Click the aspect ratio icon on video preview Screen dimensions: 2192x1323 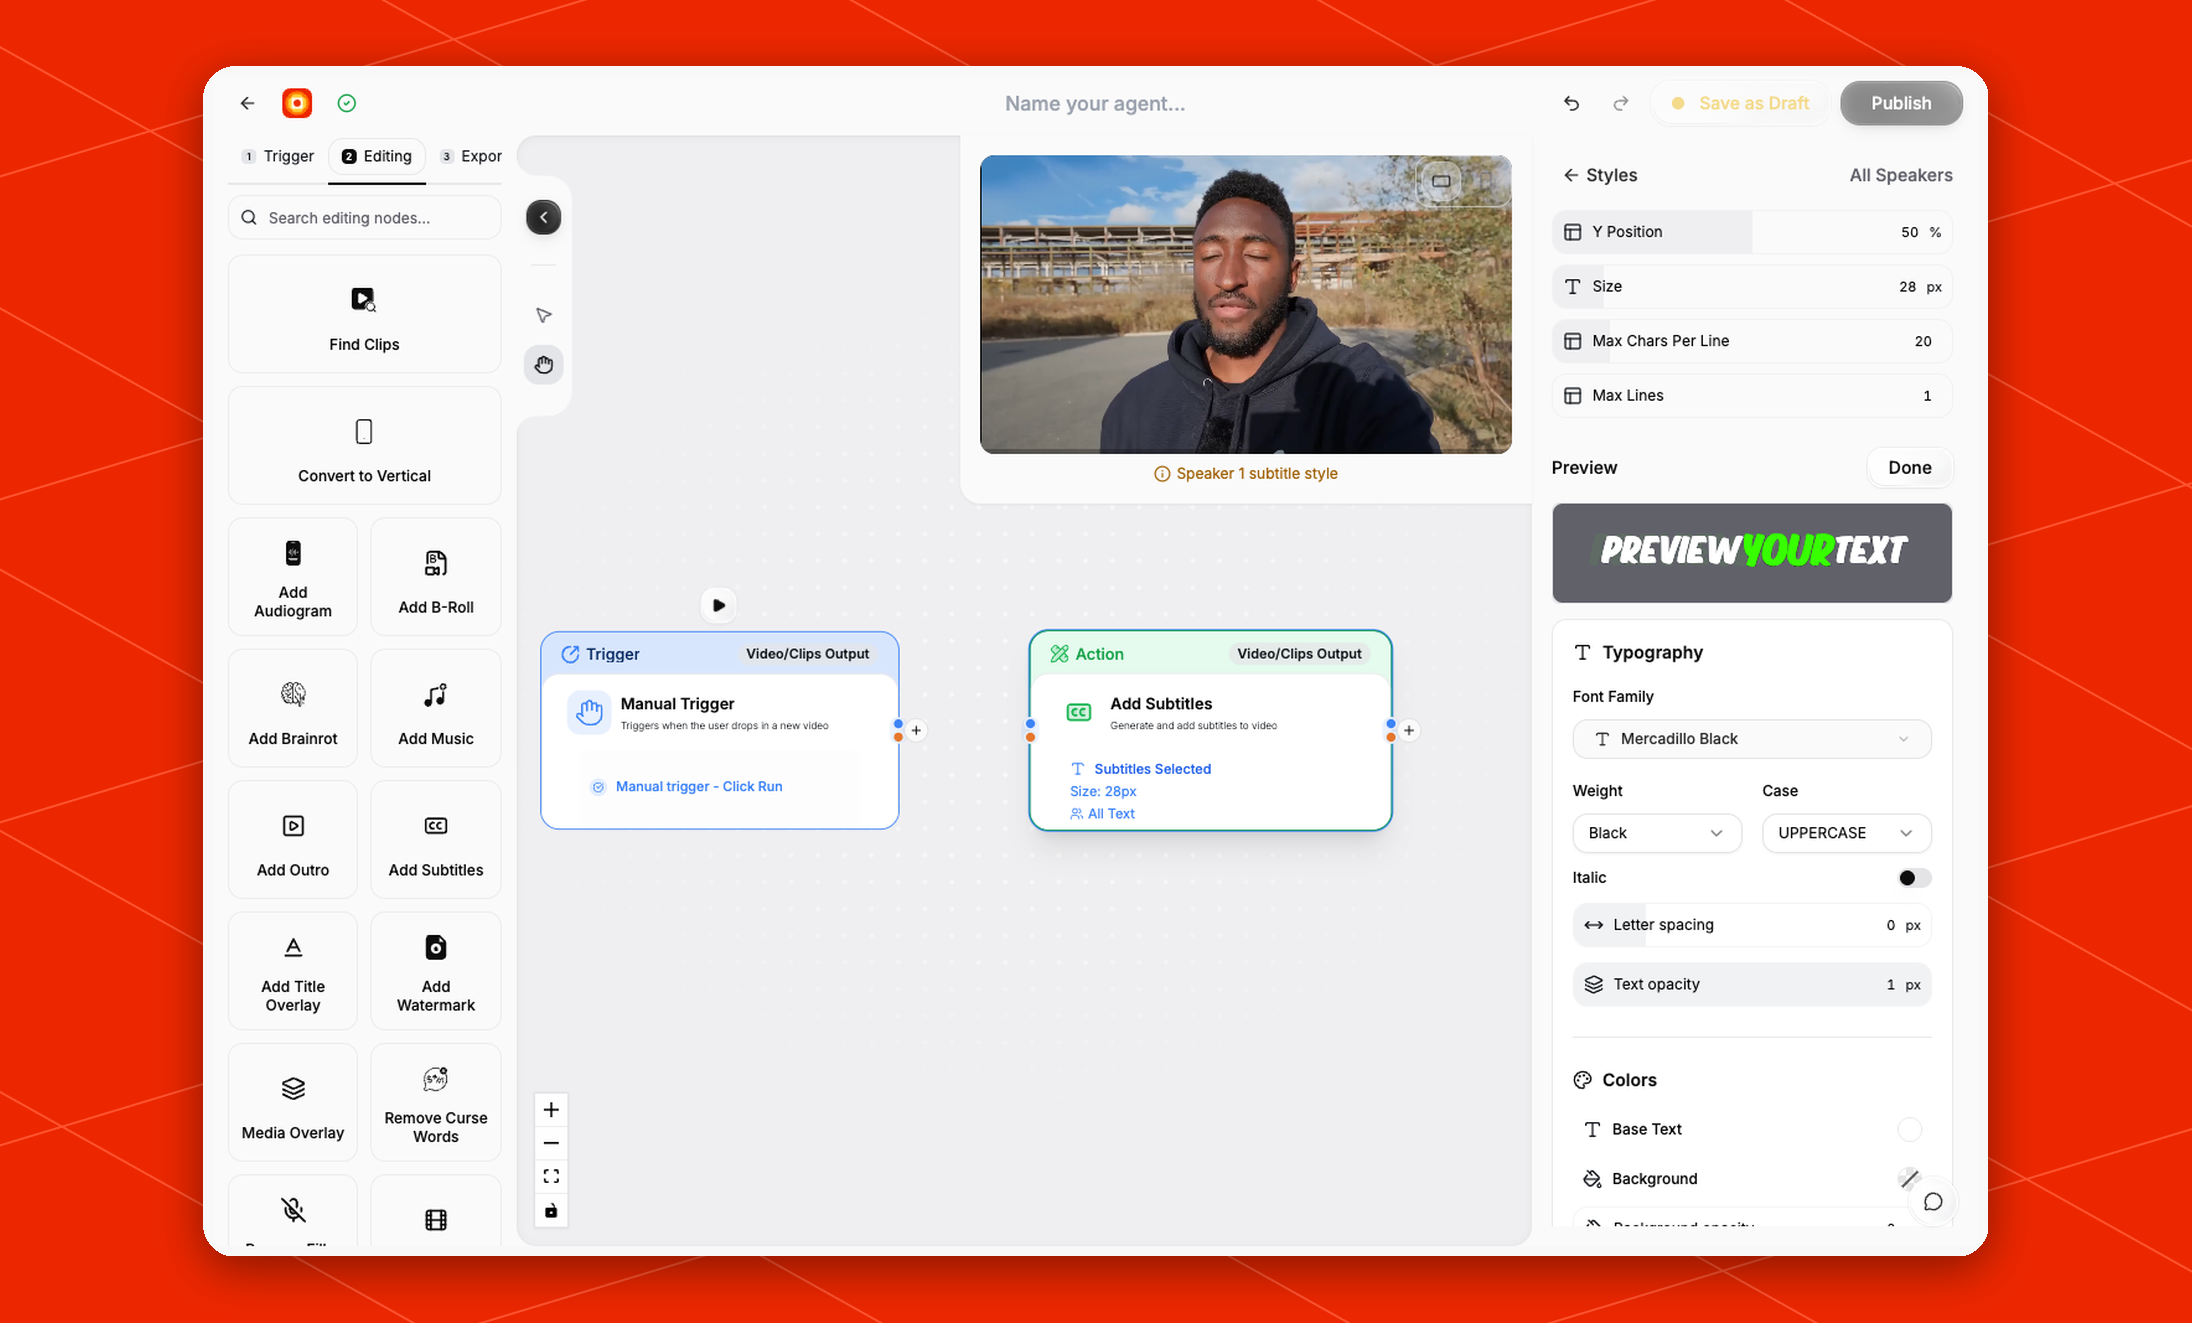click(1441, 181)
